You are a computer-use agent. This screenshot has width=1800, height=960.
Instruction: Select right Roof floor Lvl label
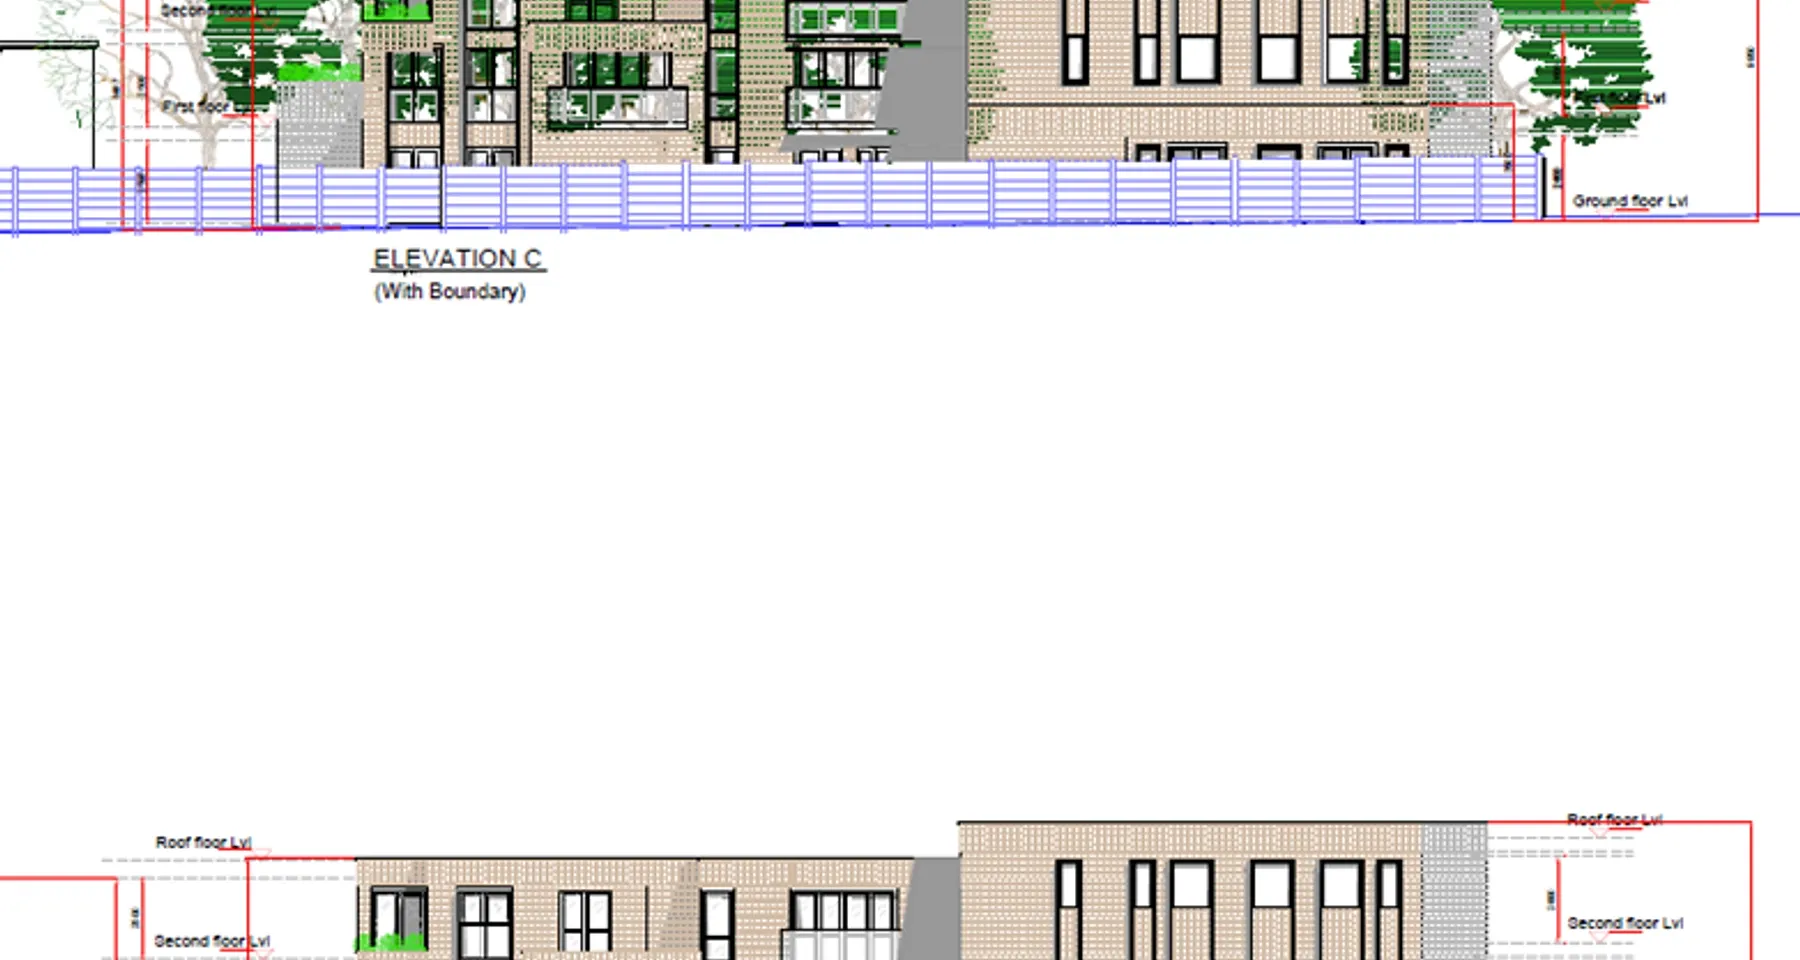[1614, 820]
